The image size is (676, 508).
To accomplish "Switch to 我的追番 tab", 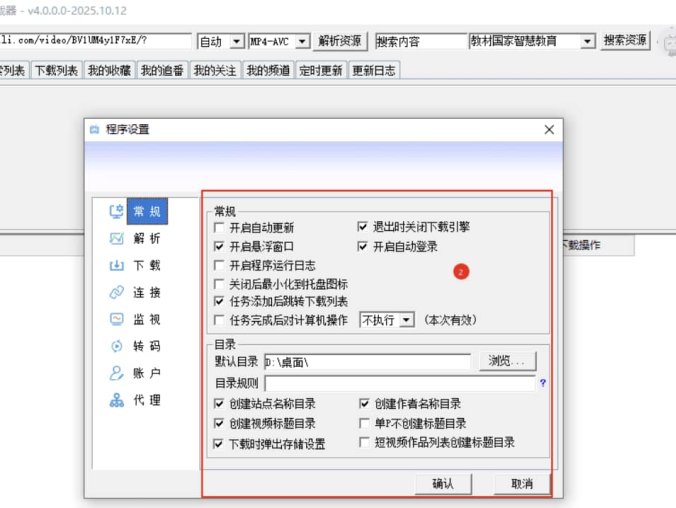I will [x=162, y=70].
